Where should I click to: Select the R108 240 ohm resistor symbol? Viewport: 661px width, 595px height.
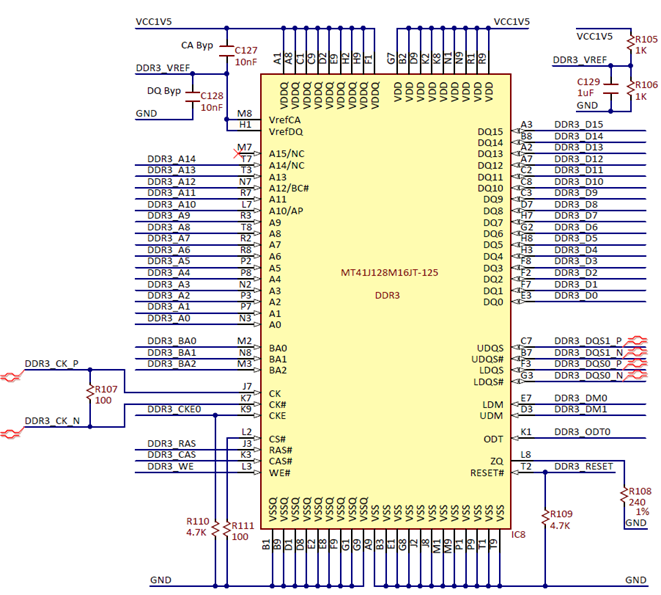pos(624,496)
